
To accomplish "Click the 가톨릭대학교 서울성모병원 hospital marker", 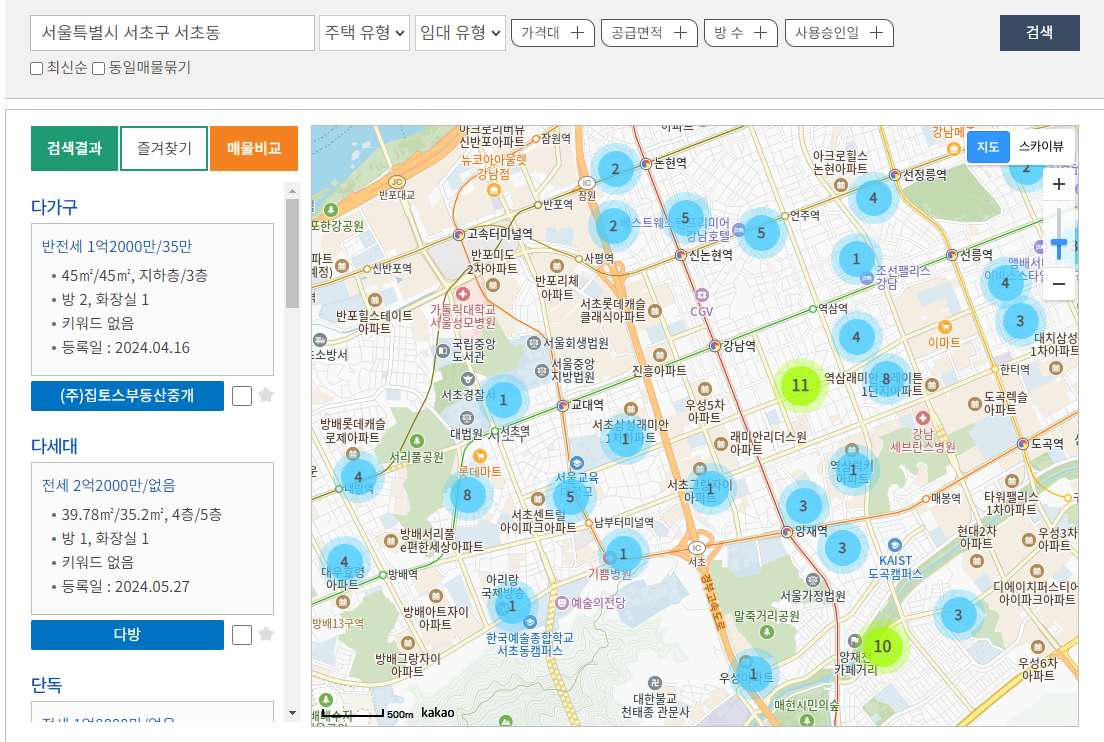I will pyautogui.click(x=463, y=294).
